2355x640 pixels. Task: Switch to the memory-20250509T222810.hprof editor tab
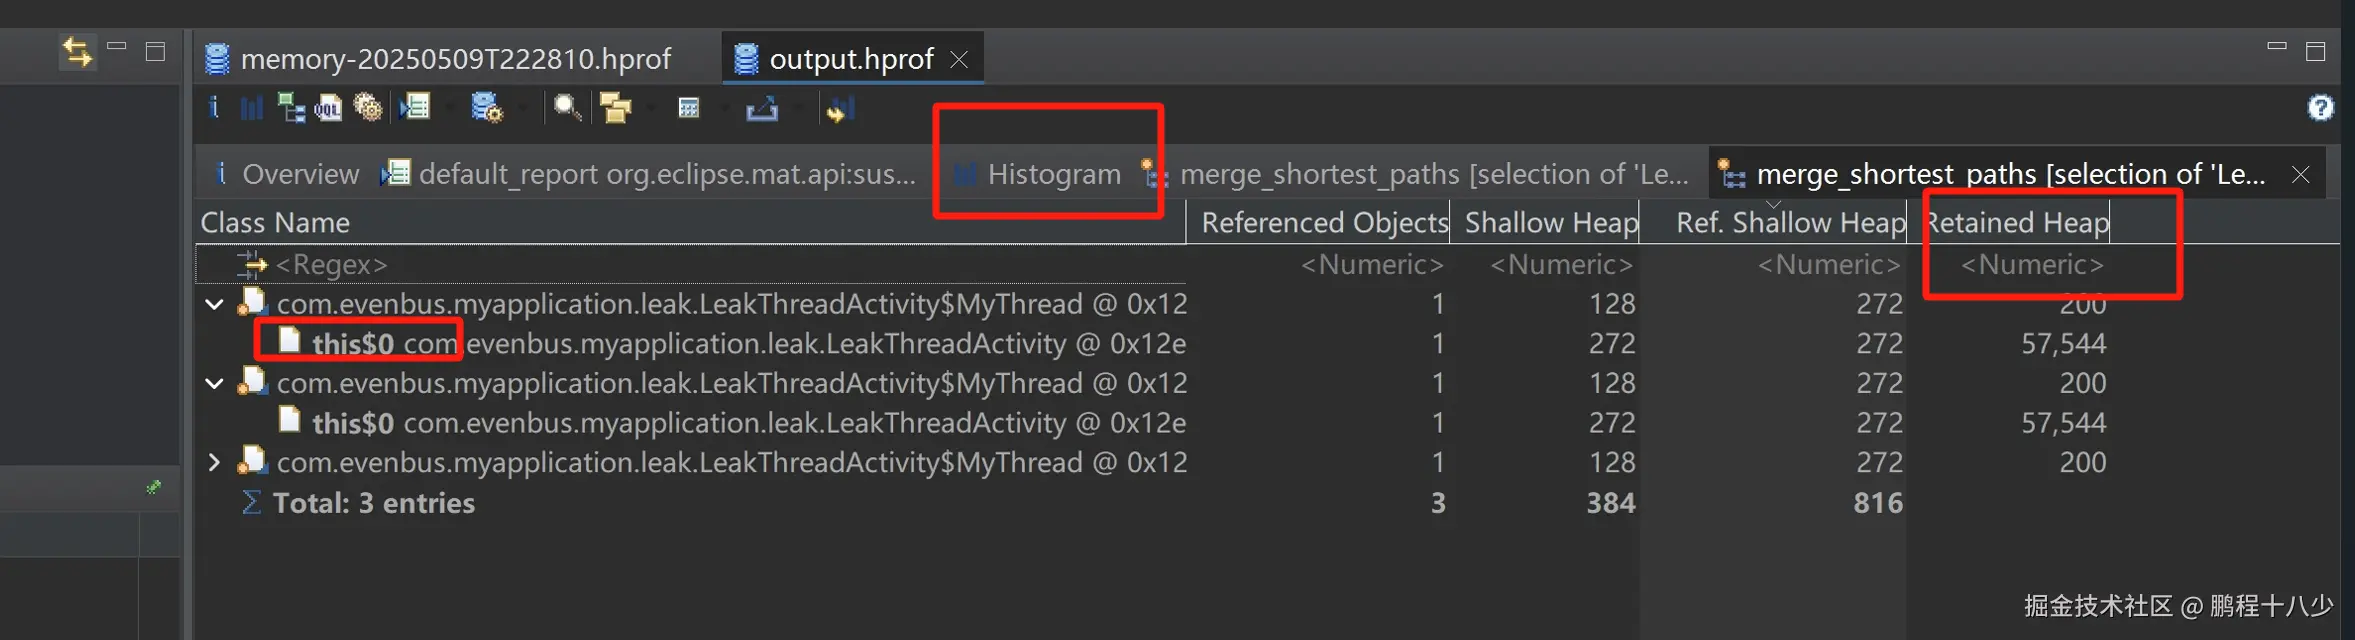click(455, 59)
